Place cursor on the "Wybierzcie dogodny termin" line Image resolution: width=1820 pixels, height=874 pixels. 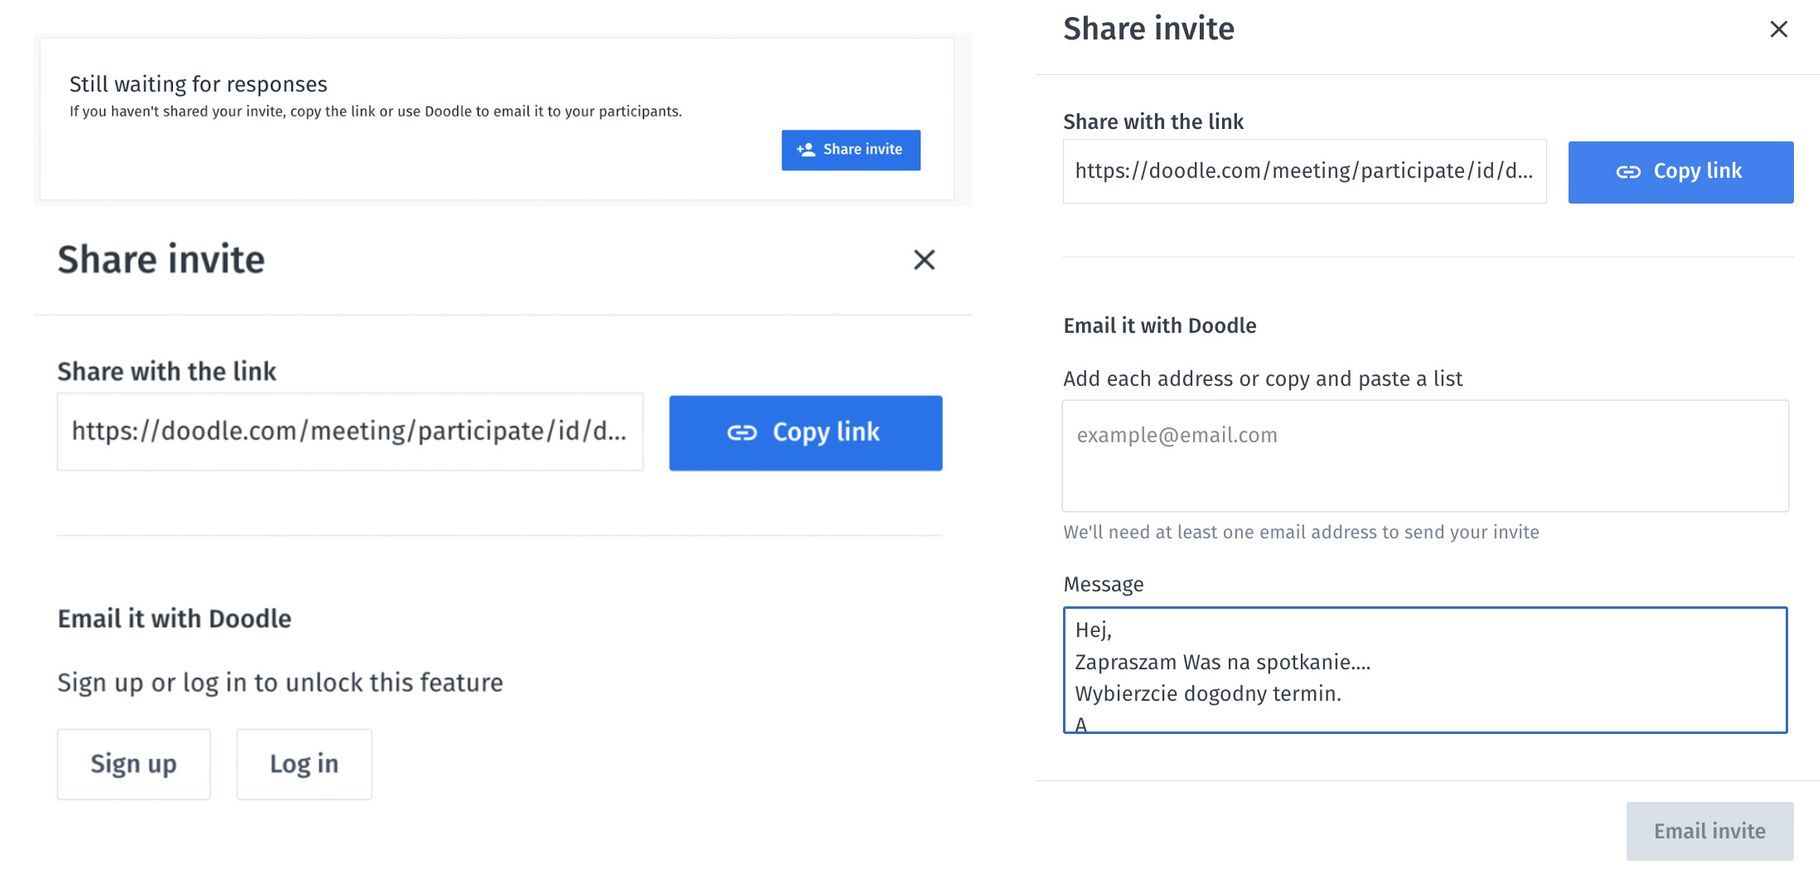(x=1208, y=694)
